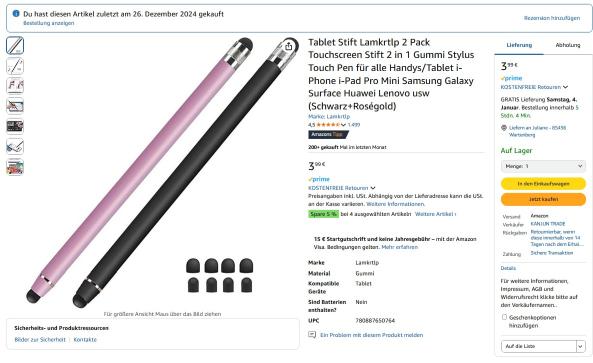The height and width of the screenshot is (363, 593).
Task: Expand the Auf die Liste dropdown arrow
Action: point(581,346)
